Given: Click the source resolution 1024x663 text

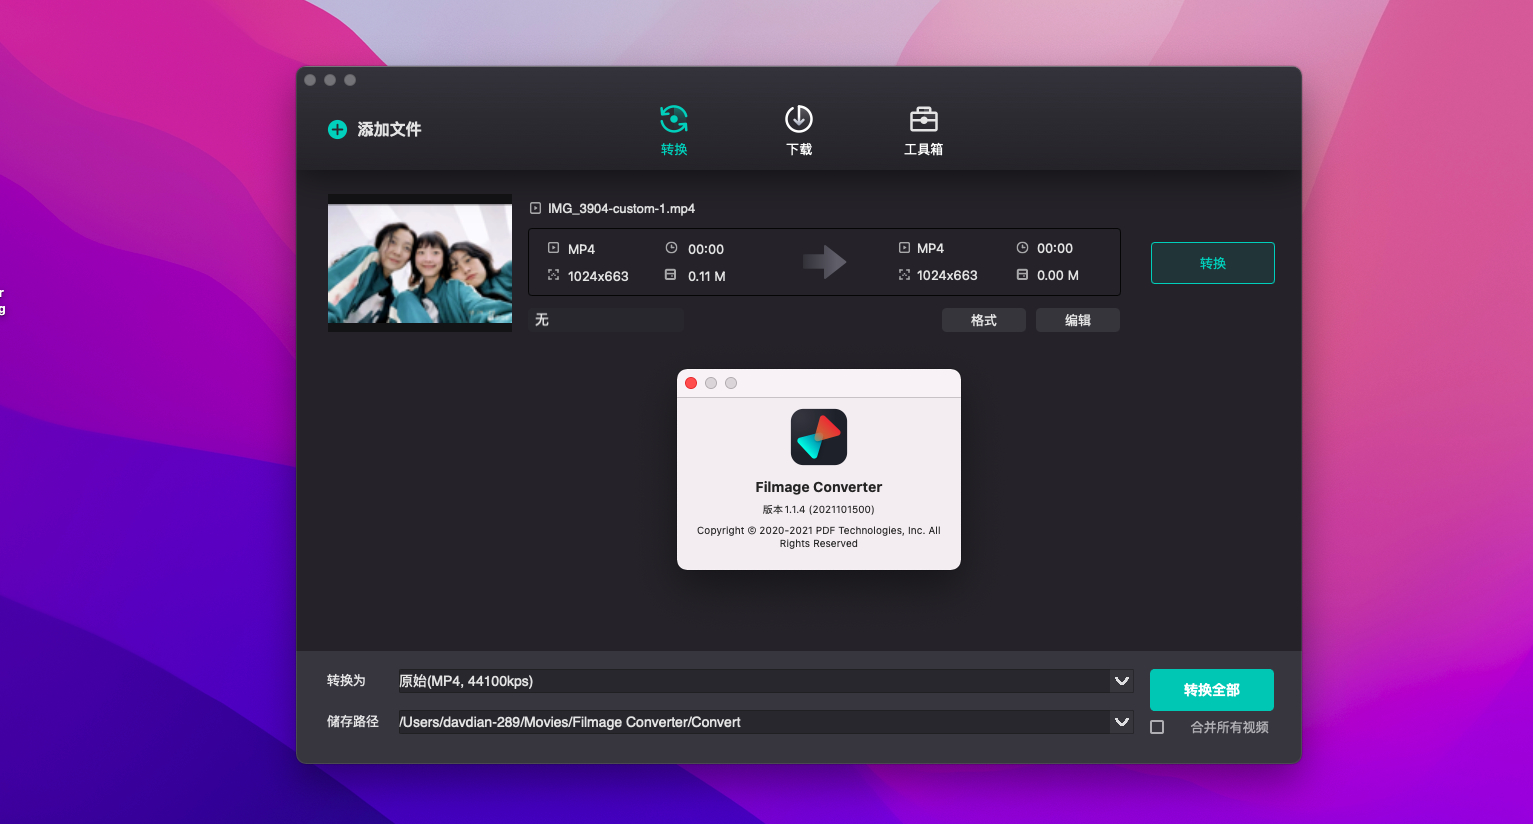Looking at the screenshot, I should click(598, 276).
